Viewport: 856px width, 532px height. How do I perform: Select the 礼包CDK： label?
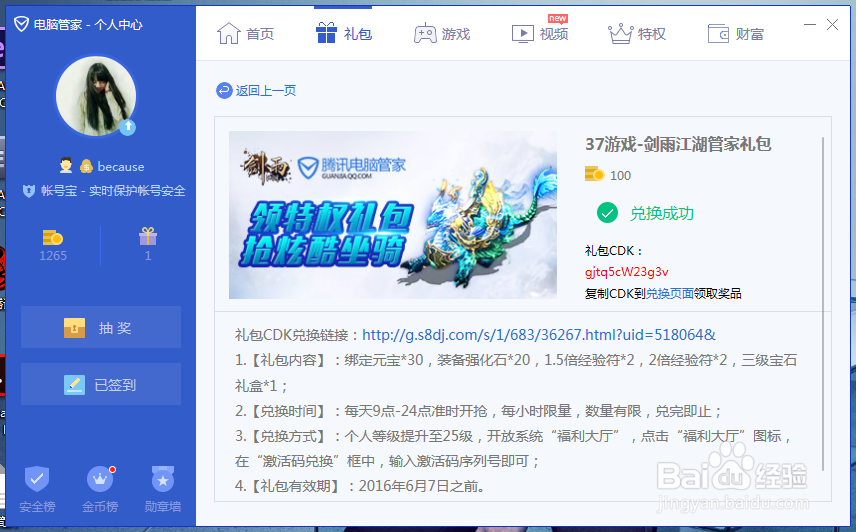click(614, 251)
